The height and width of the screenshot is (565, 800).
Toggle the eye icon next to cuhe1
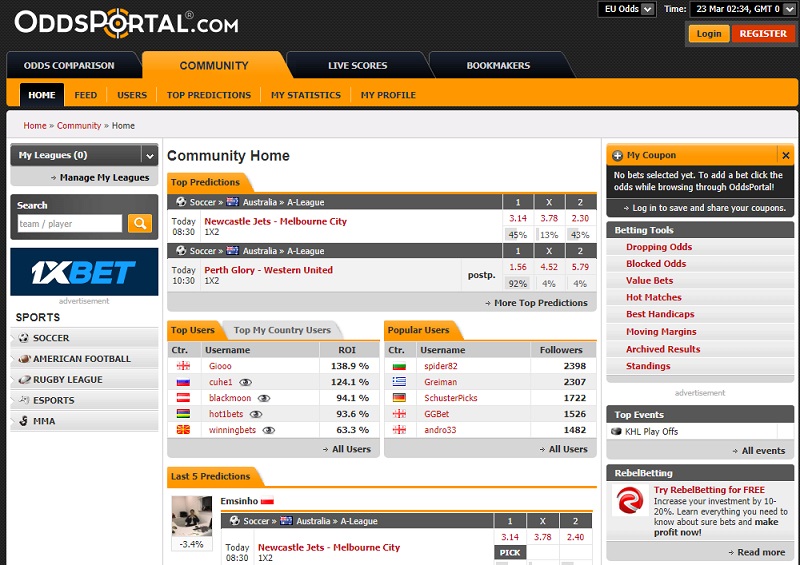coord(245,382)
